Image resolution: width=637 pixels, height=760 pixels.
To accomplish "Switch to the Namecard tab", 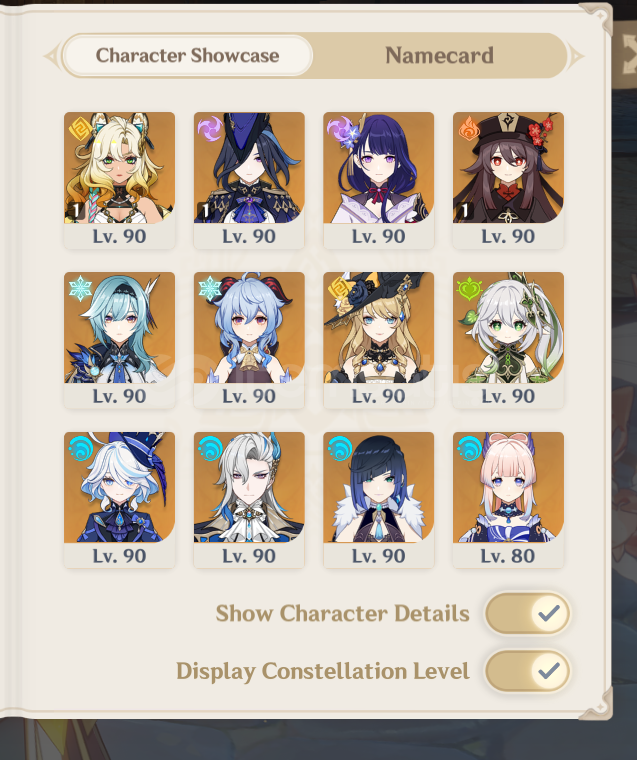I will point(439,55).
